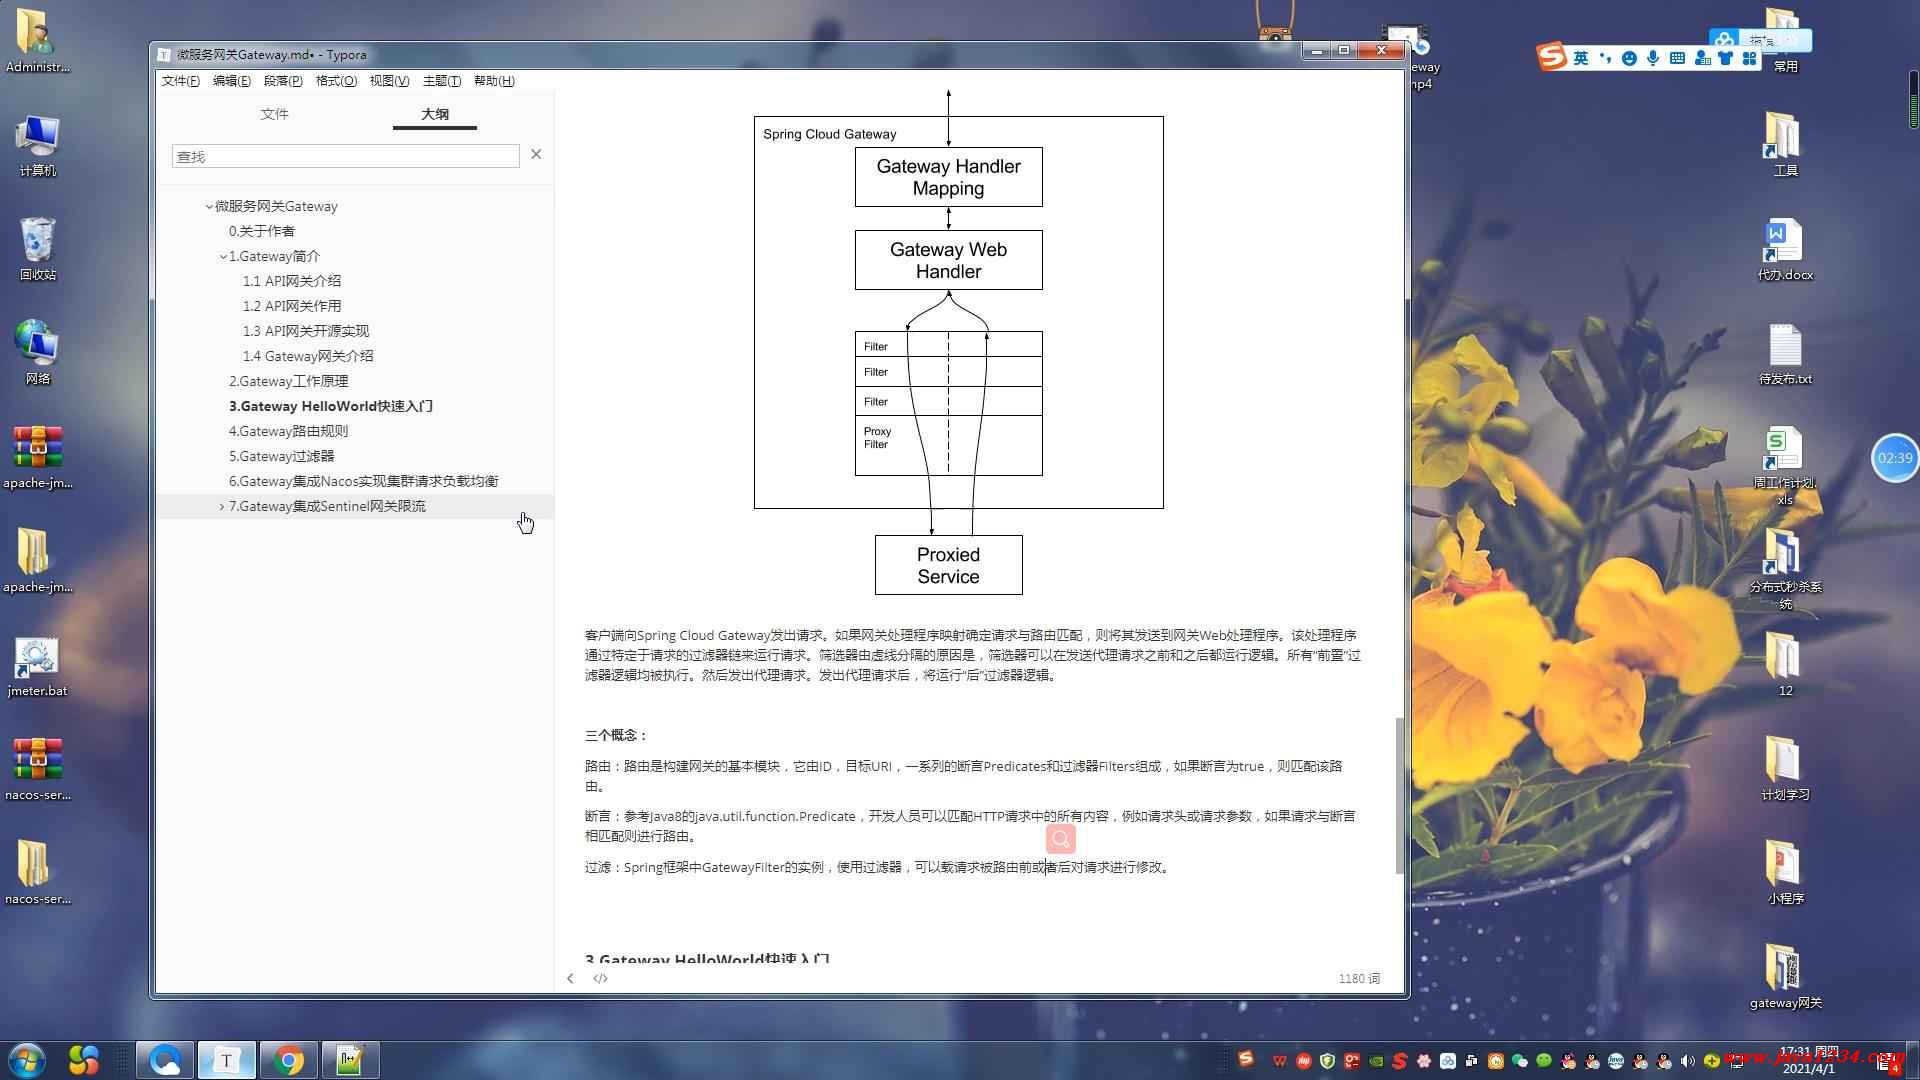1920x1080 pixels.
Task: Open the Windows Start button
Action: (26, 1060)
